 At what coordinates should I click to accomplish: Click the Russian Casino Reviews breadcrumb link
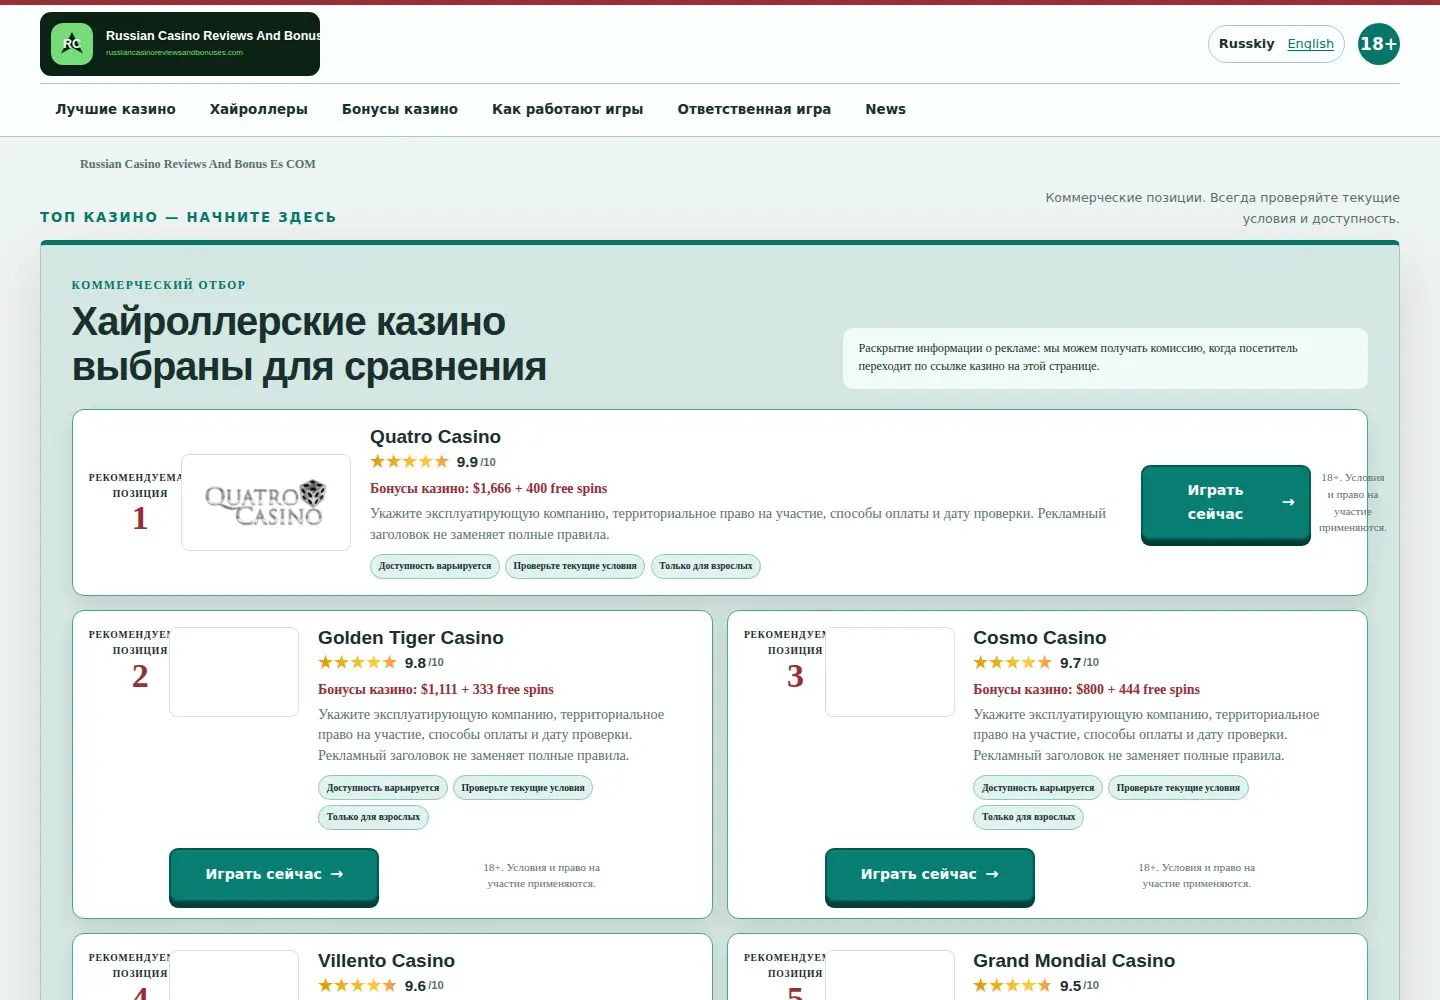pyautogui.click(x=198, y=164)
